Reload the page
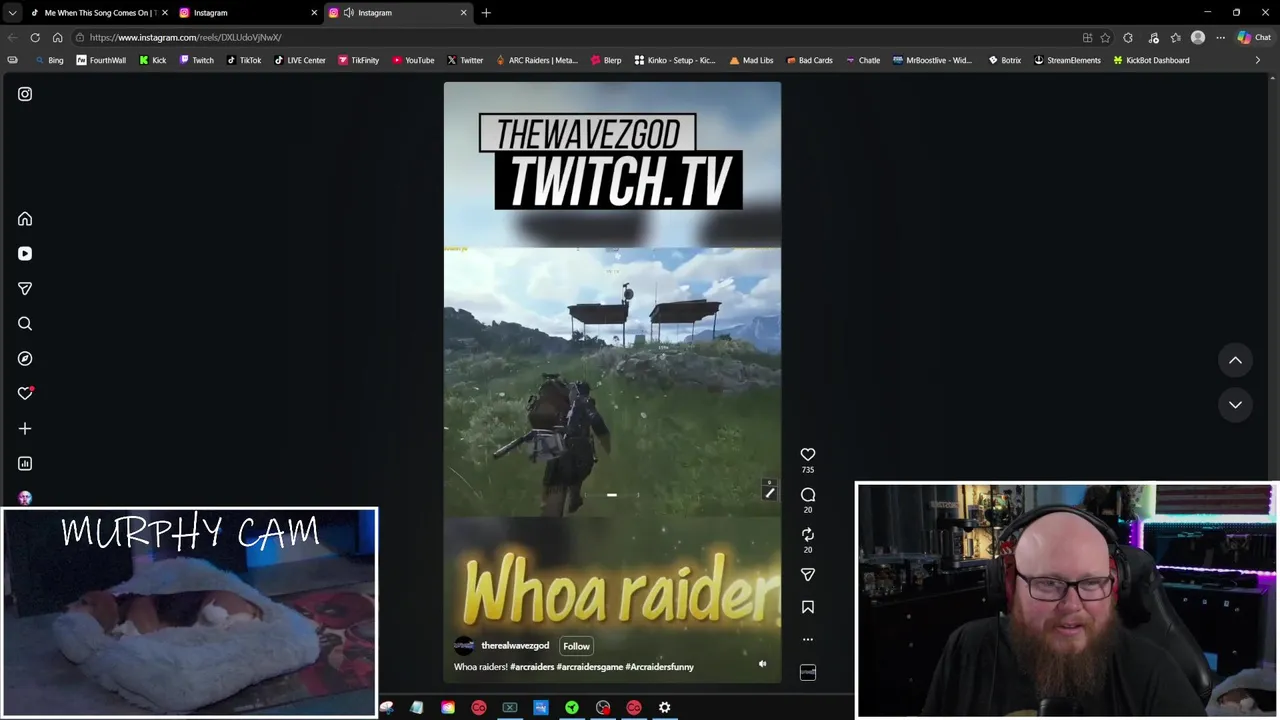This screenshot has width=1280, height=720. 35,38
